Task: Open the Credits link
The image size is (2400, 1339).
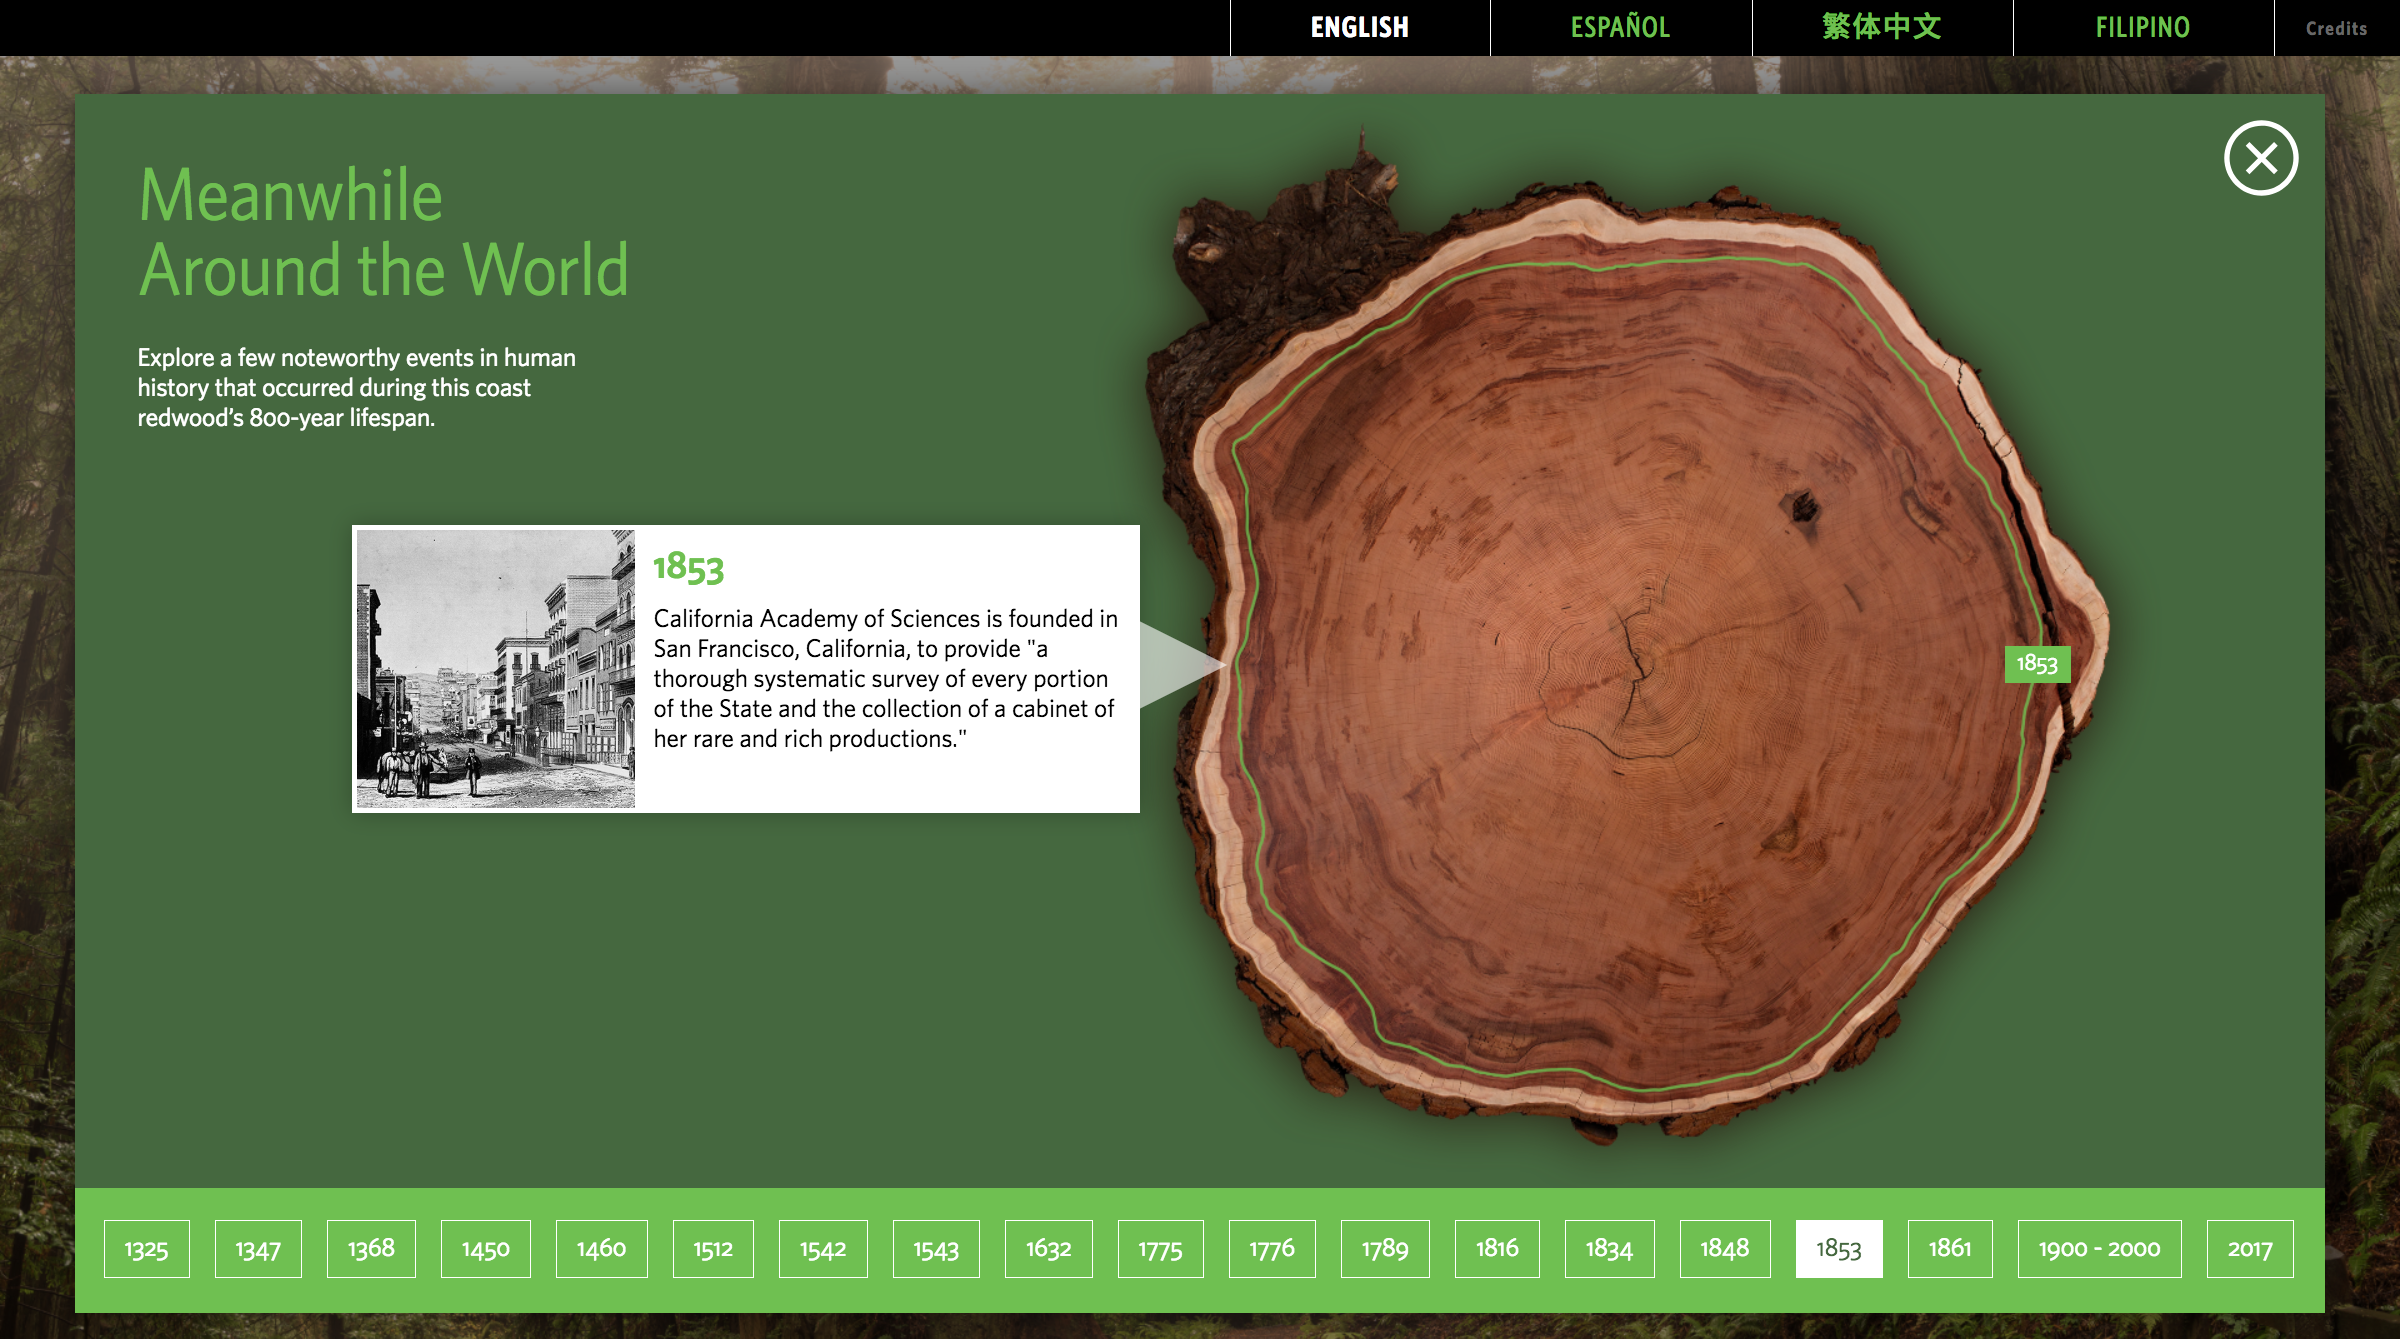Action: (2336, 28)
